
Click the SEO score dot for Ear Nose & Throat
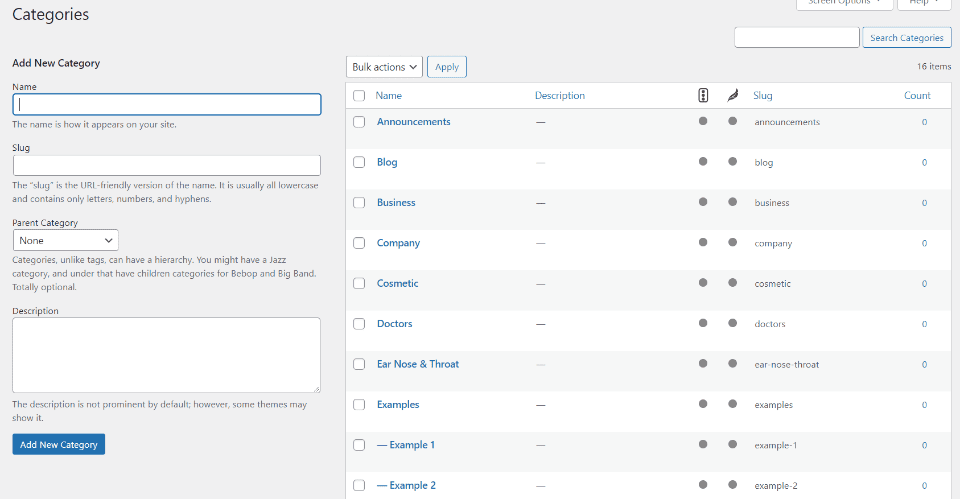(x=703, y=364)
